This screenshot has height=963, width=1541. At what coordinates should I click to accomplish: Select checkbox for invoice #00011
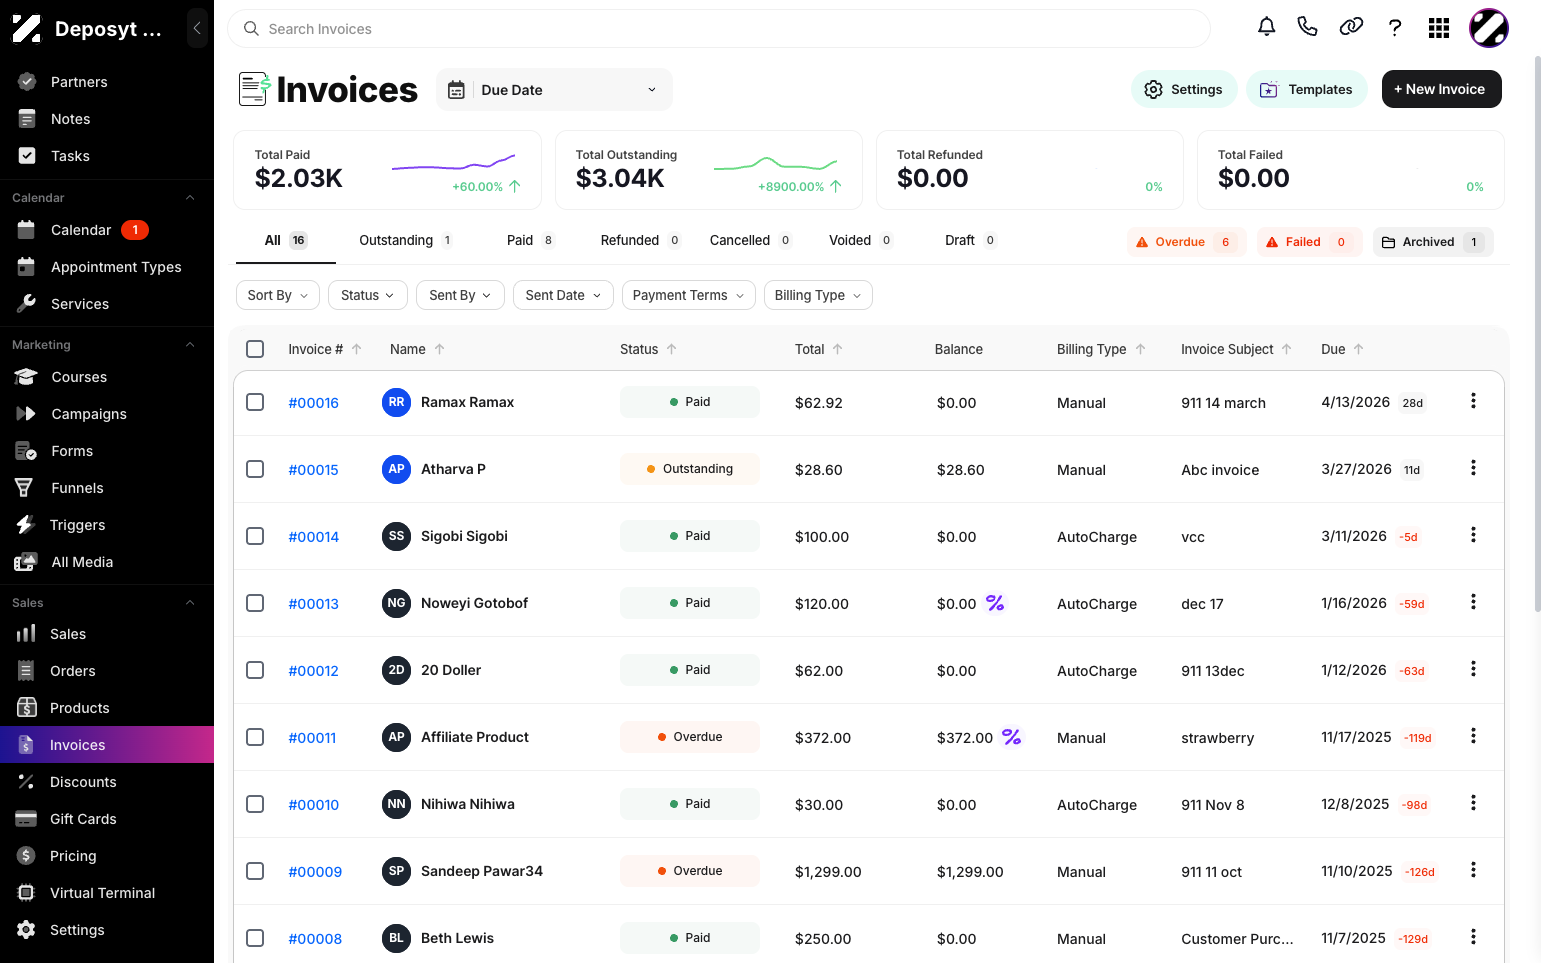(255, 737)
